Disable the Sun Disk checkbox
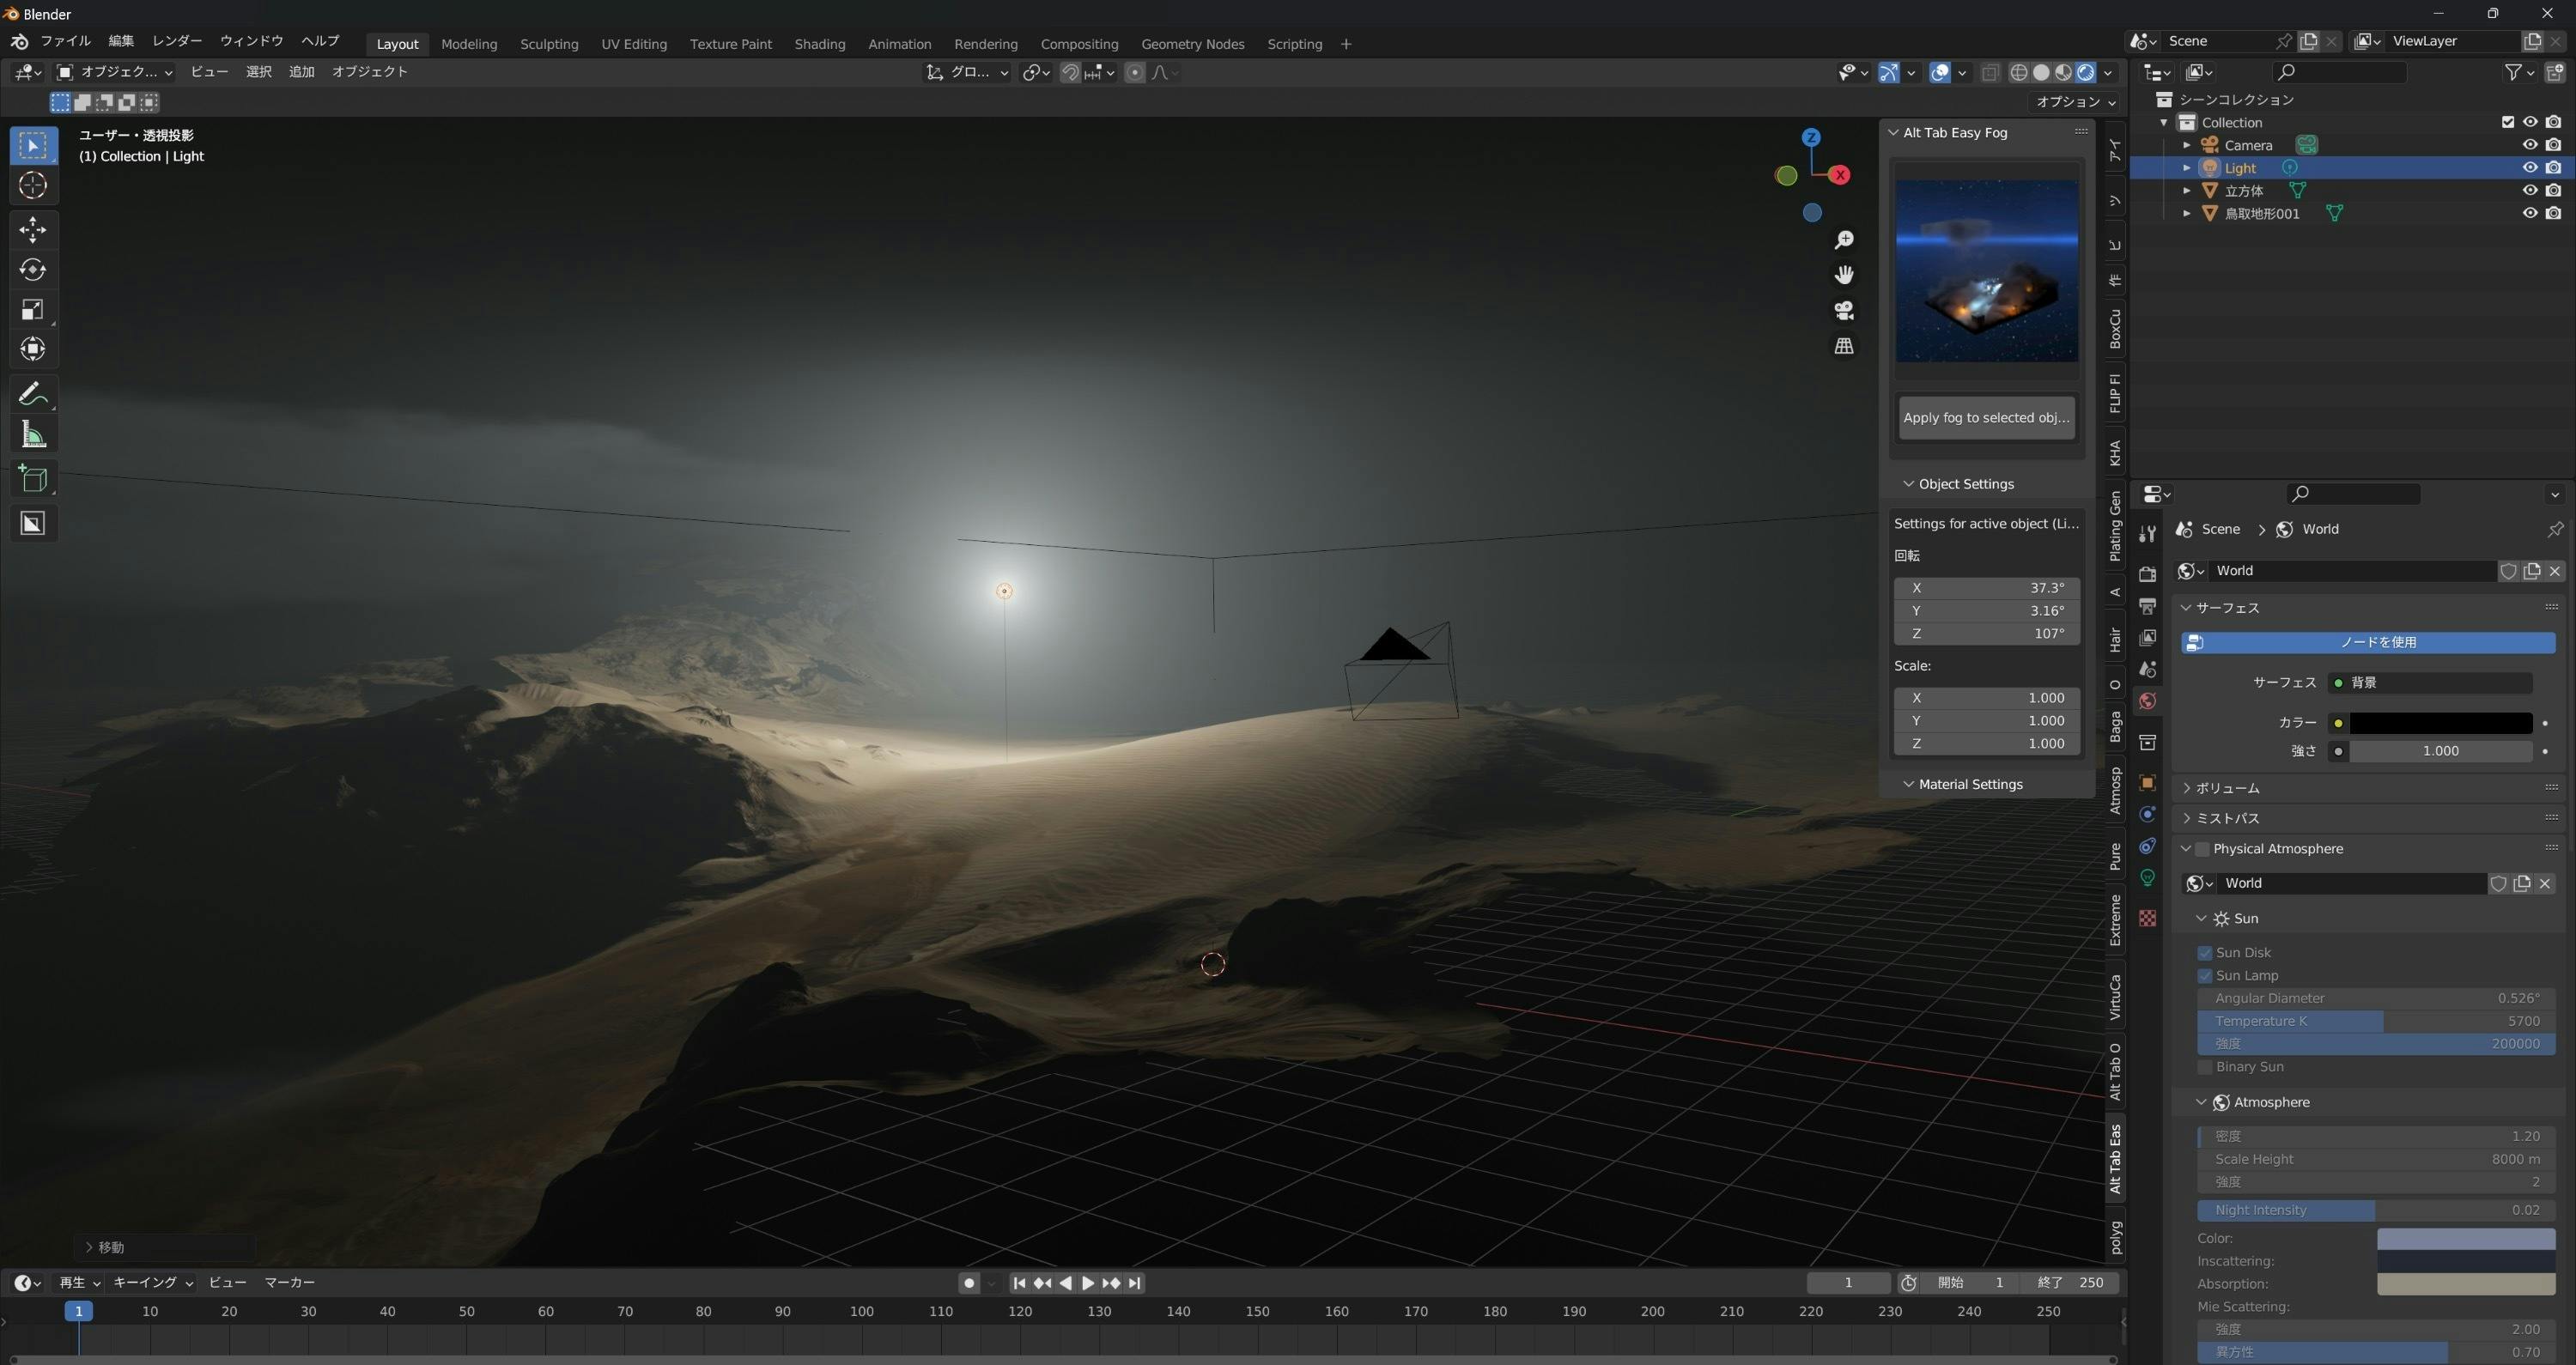2576x1365 pixels. tap(2205, 953)
